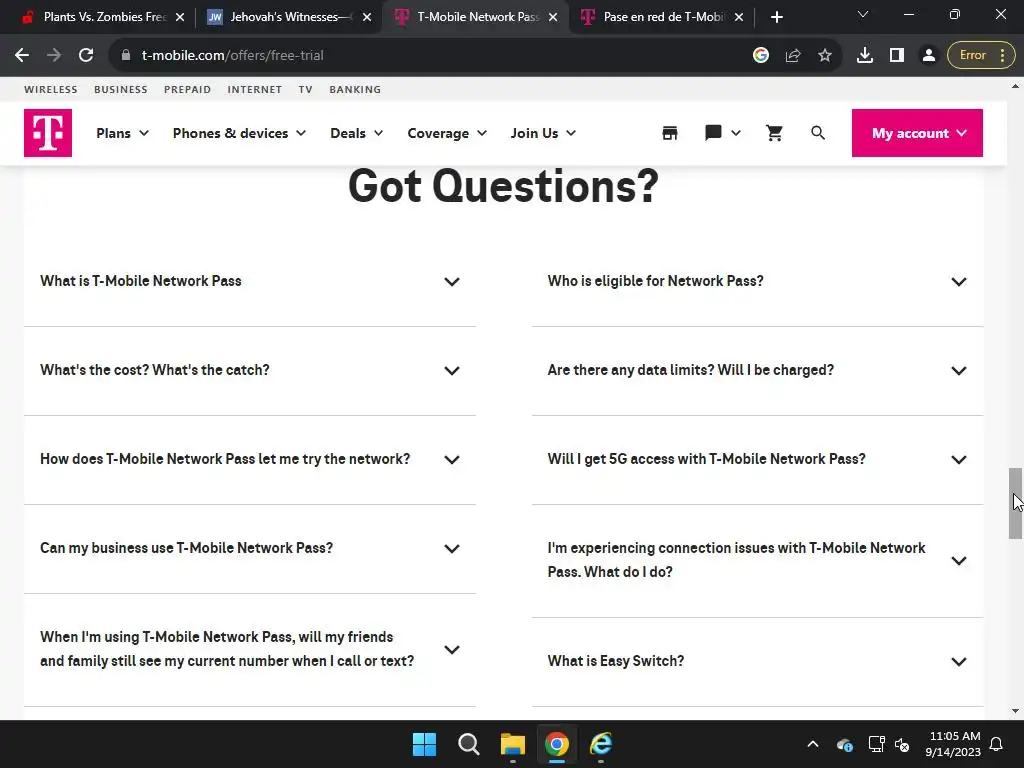Open notifications bell in taskbar

pos(996,744)
